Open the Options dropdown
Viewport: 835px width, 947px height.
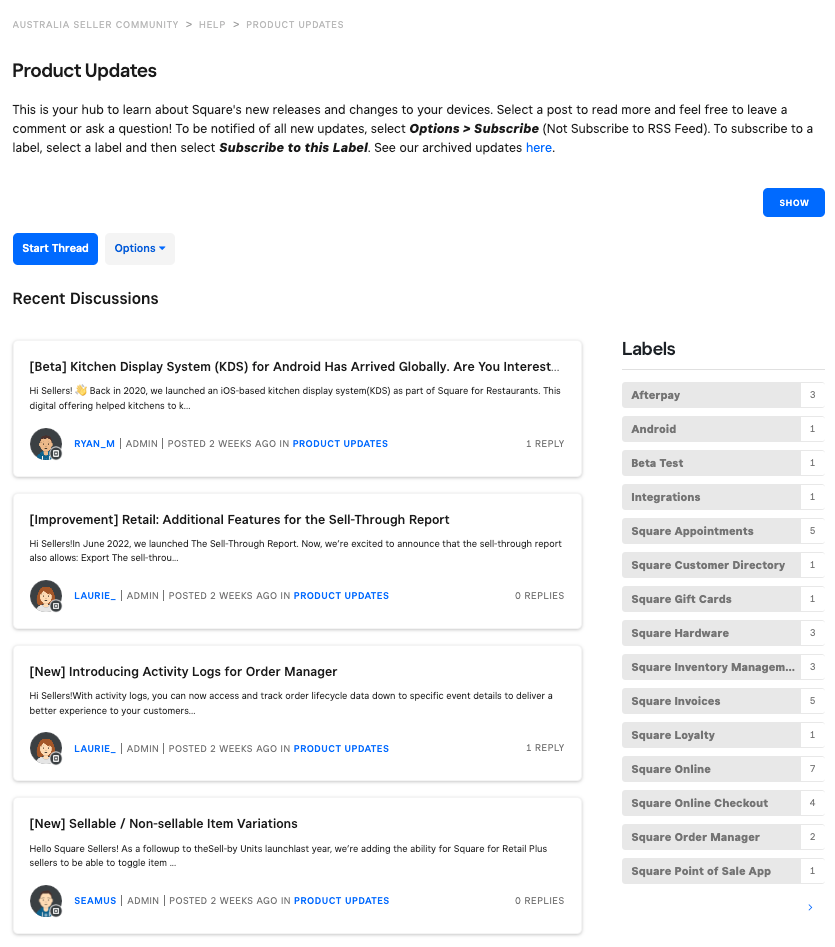click(x=140, y=249)
